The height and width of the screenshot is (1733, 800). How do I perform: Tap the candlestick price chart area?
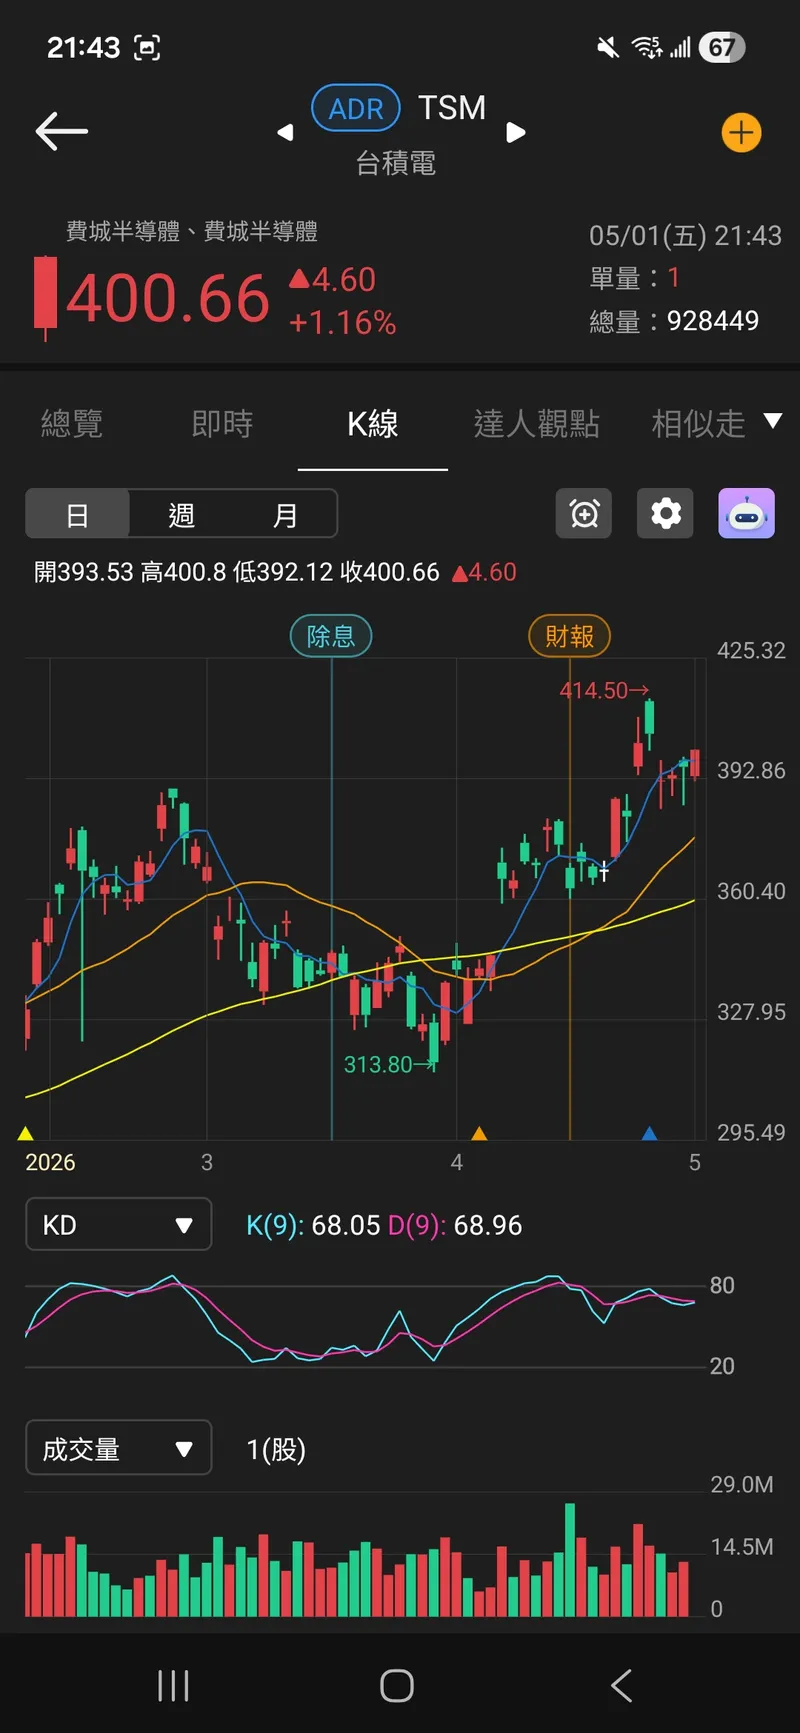[365, 898]
